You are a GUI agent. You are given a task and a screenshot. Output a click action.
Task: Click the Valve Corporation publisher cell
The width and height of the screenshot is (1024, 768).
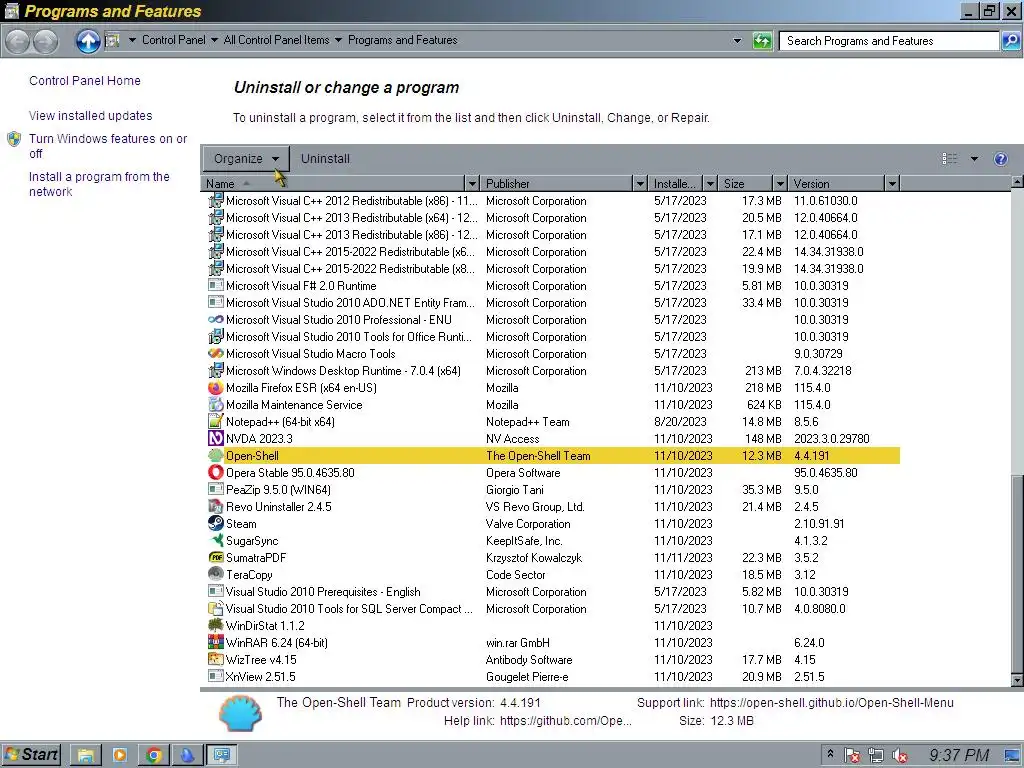[x=528, y=523]
